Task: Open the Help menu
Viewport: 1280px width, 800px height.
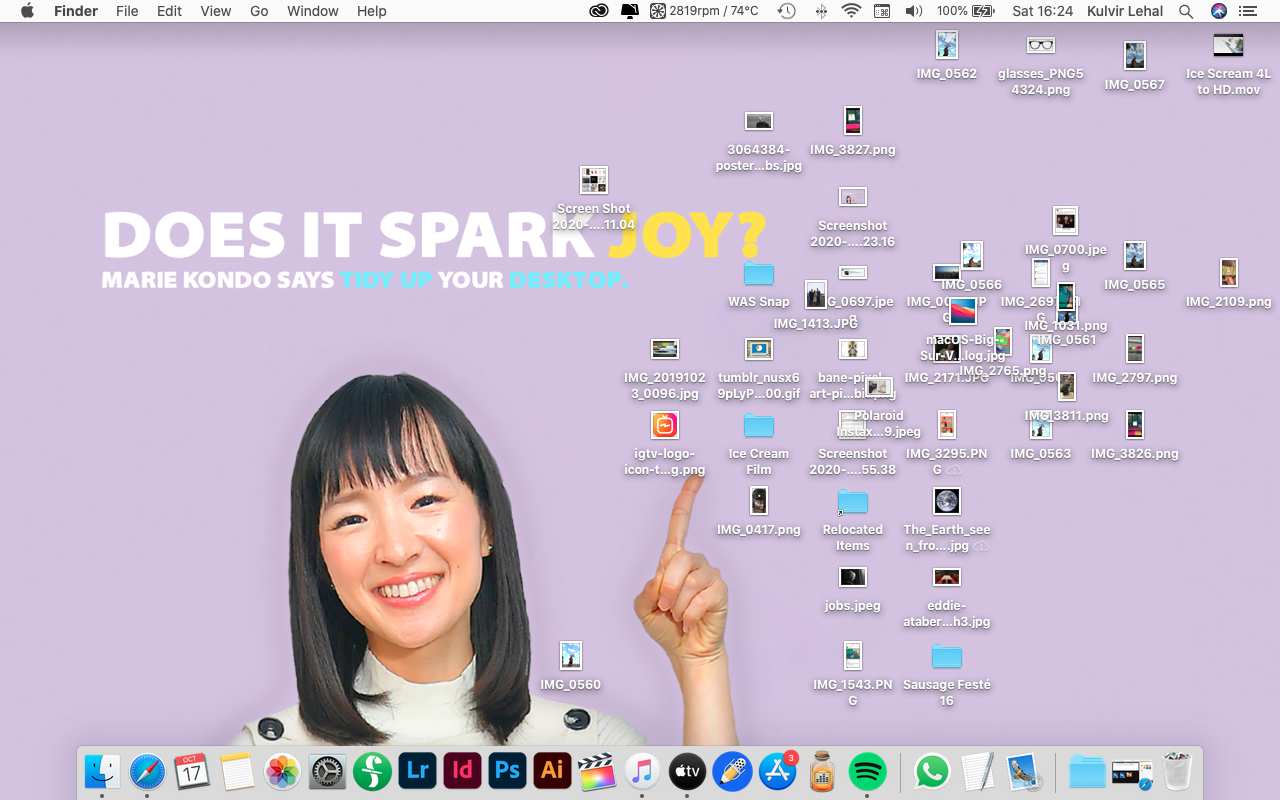Action: pyautogui.click(x=371, y=11)
